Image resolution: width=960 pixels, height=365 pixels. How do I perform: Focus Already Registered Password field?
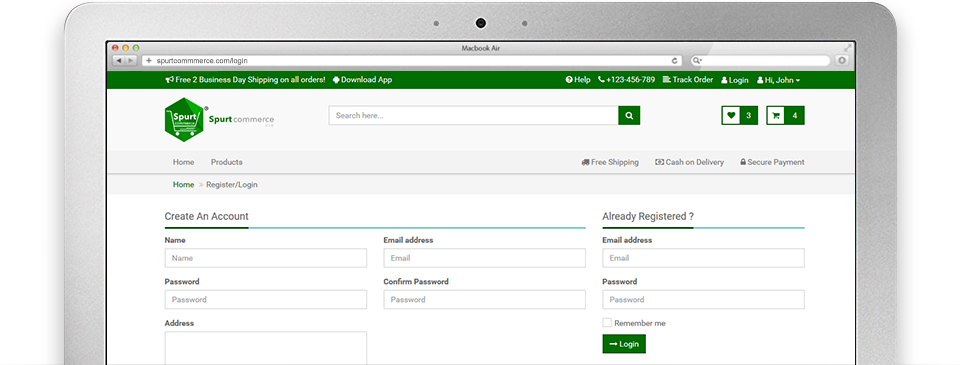703,299
